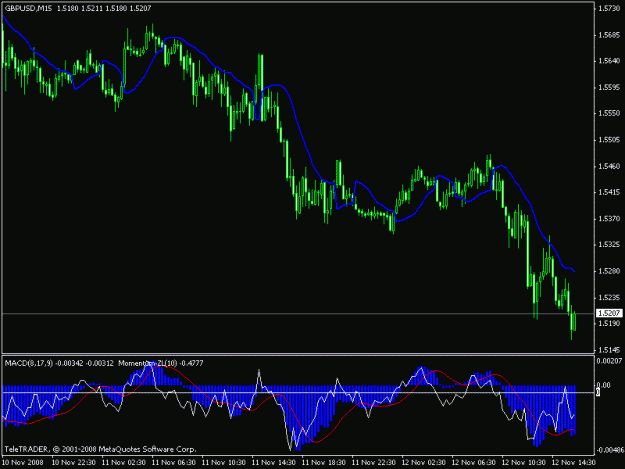Click the current price label 1.5207
This screenshot has width=625, height=469.
(609, 313)
